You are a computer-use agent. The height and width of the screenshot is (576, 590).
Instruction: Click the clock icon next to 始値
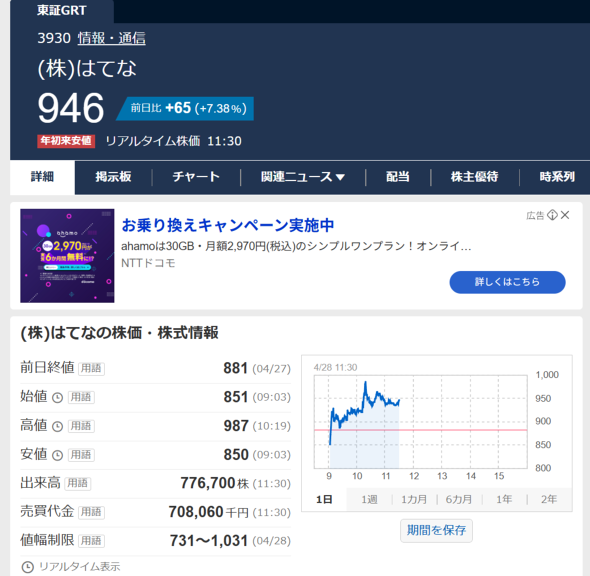57,397
